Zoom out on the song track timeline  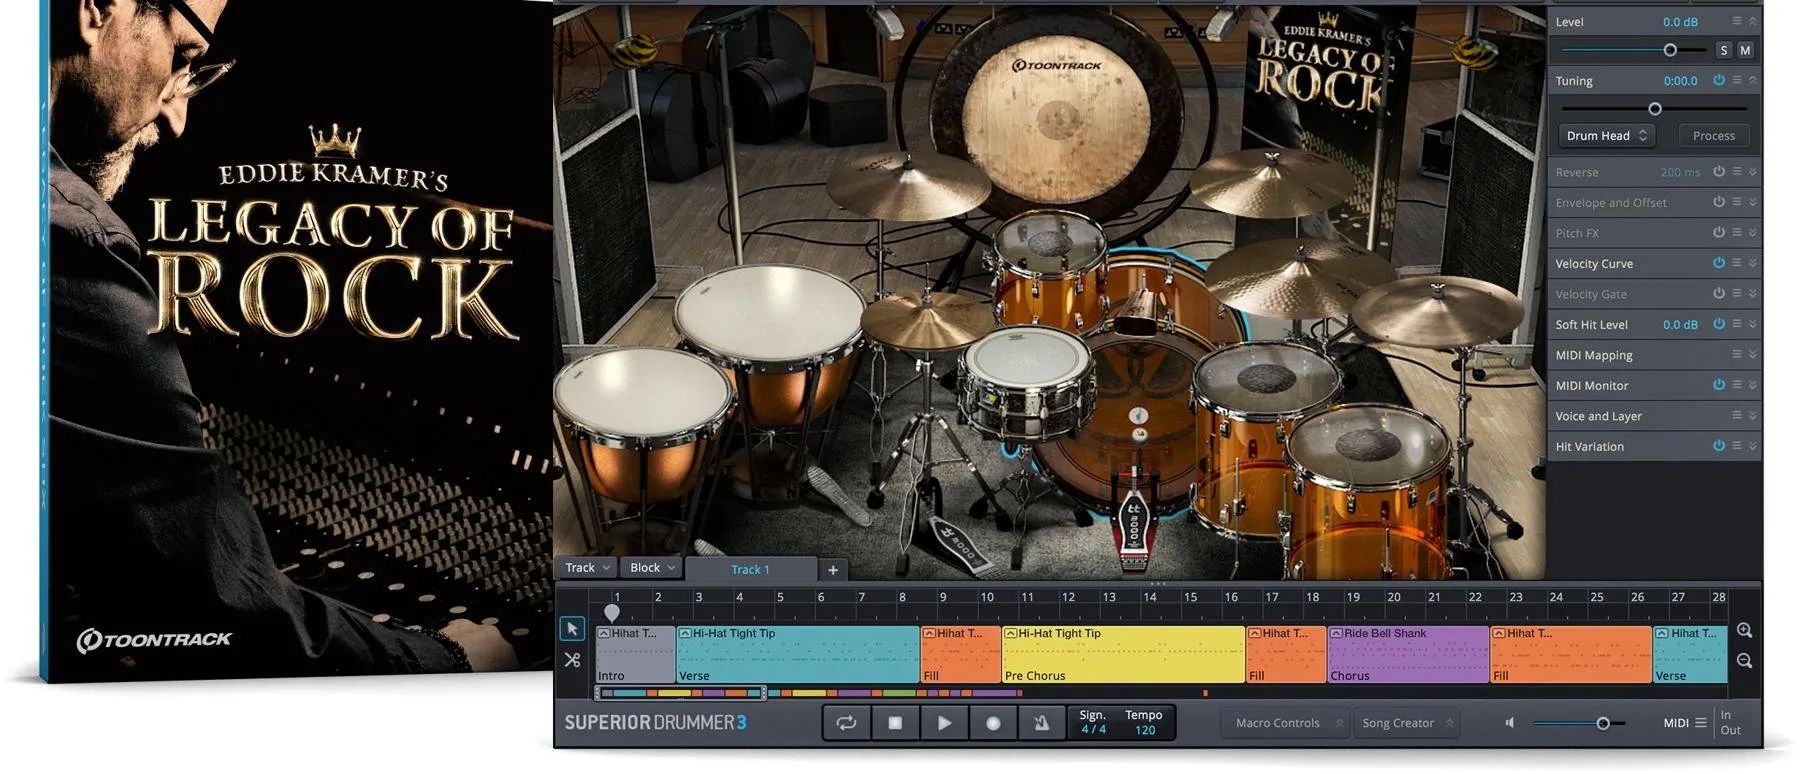[x=1744, y=661]
